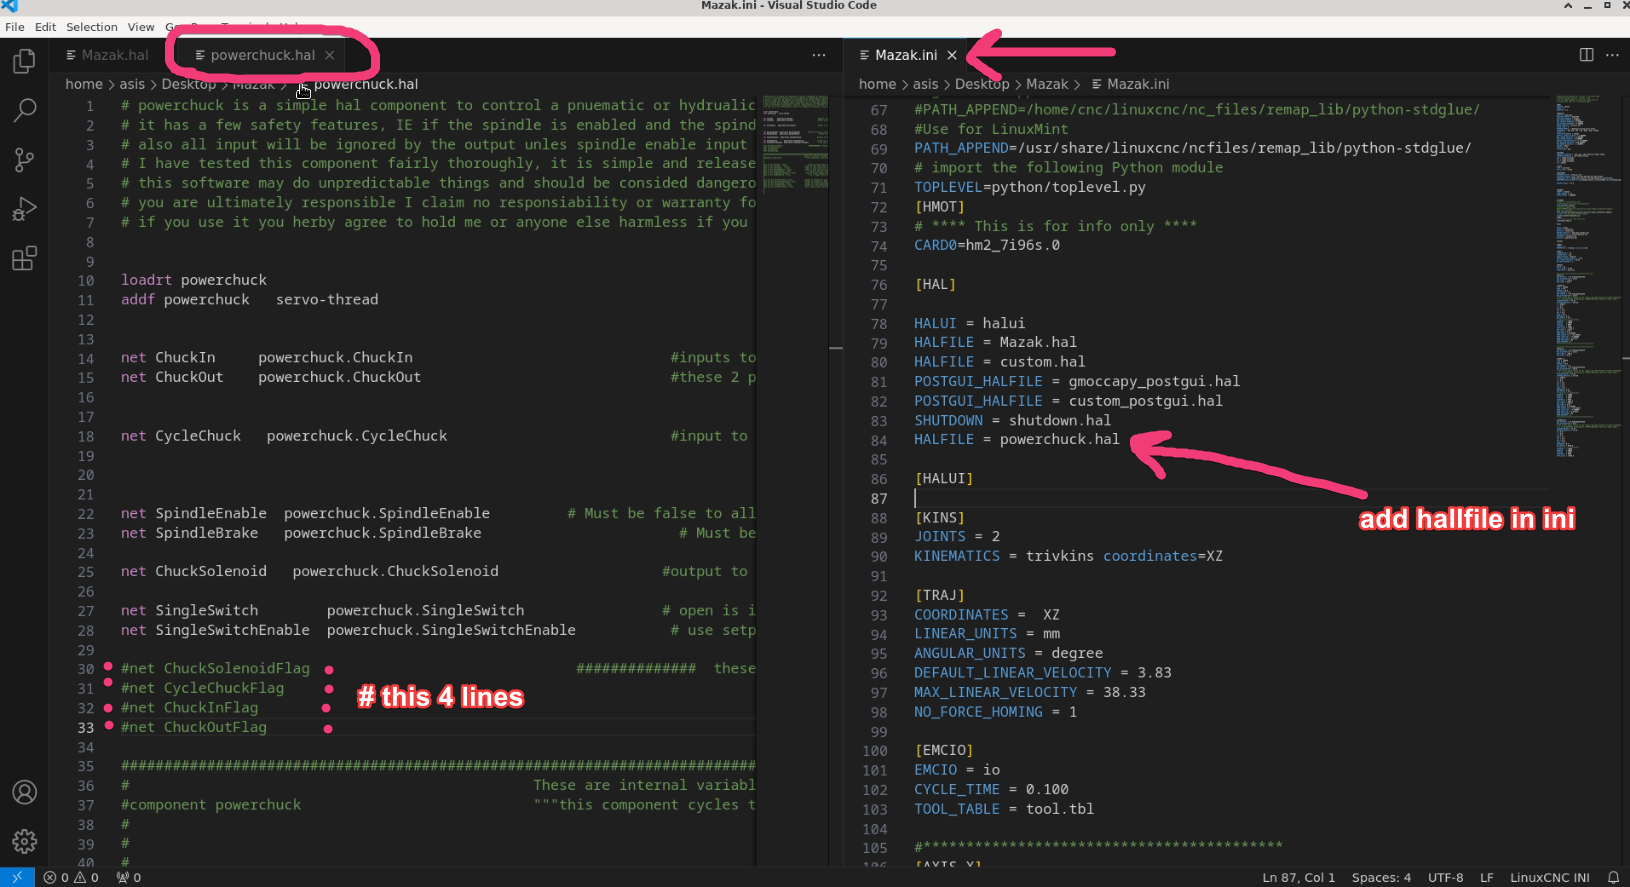Screen dimensions: 1630x887
Task: Open the View menu
Action: pyautogui.click(x=141, y=27)
